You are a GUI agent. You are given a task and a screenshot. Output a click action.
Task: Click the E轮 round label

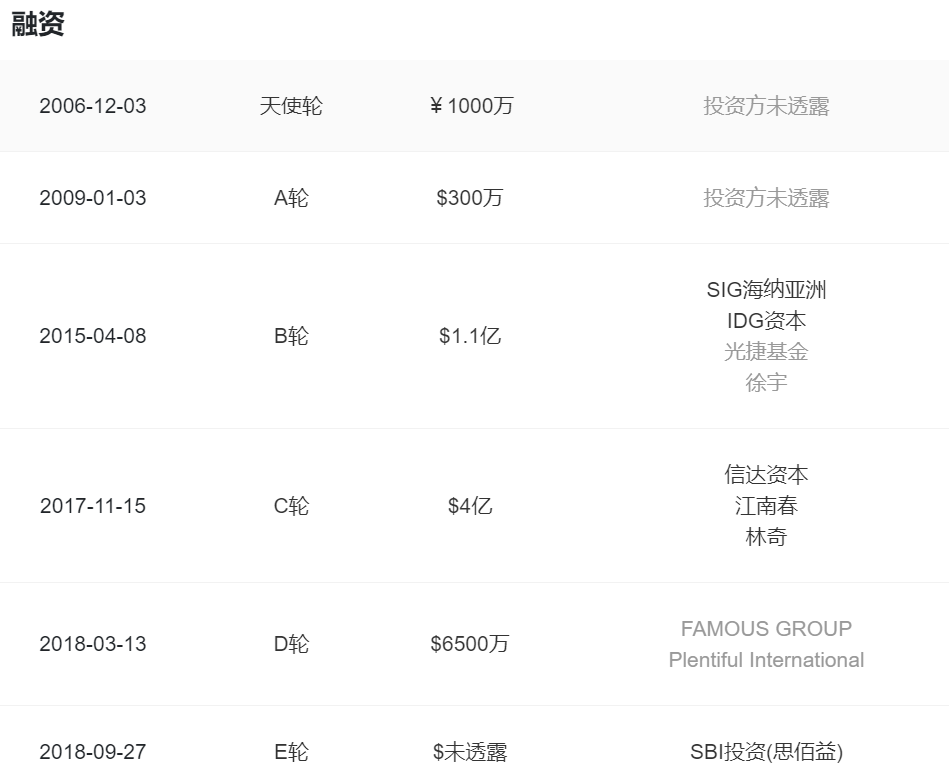(x=291, y=752)
